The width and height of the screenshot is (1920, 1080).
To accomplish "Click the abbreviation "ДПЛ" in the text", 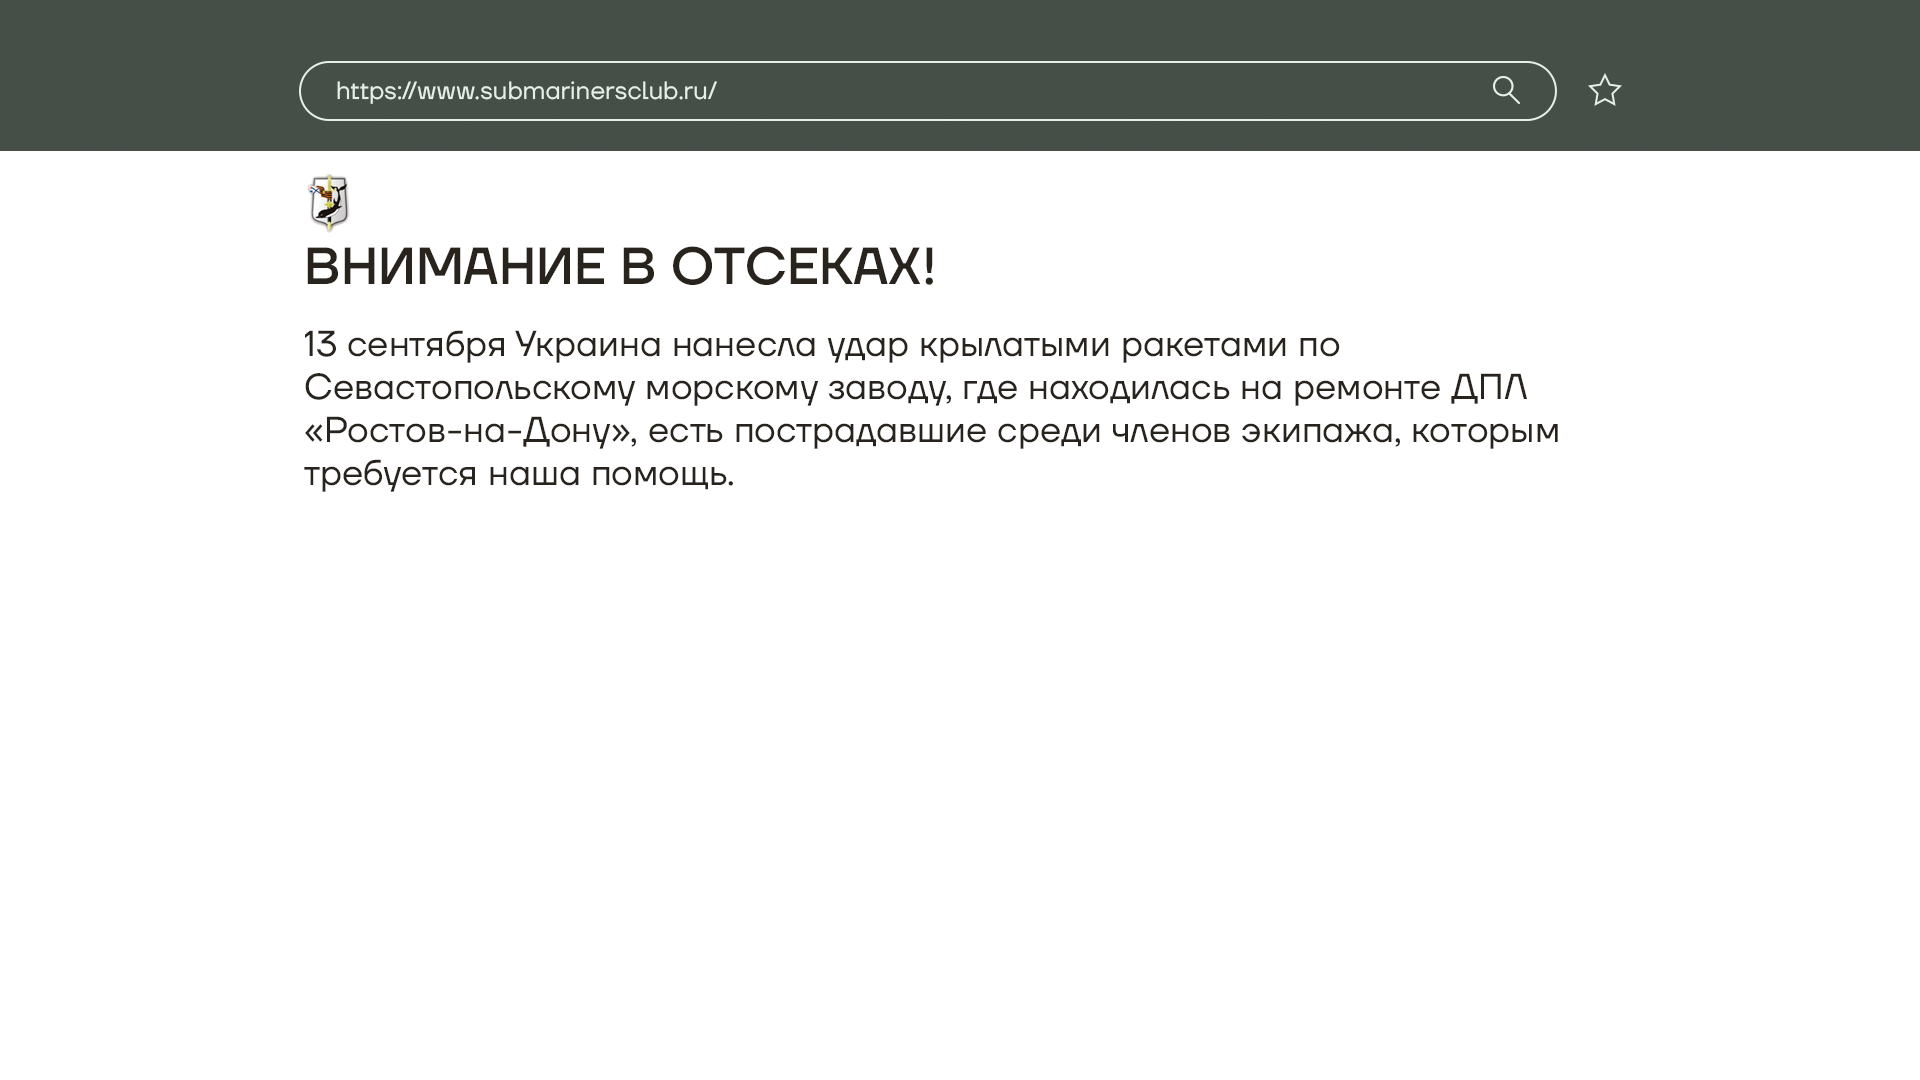I will pos(1488,387).
